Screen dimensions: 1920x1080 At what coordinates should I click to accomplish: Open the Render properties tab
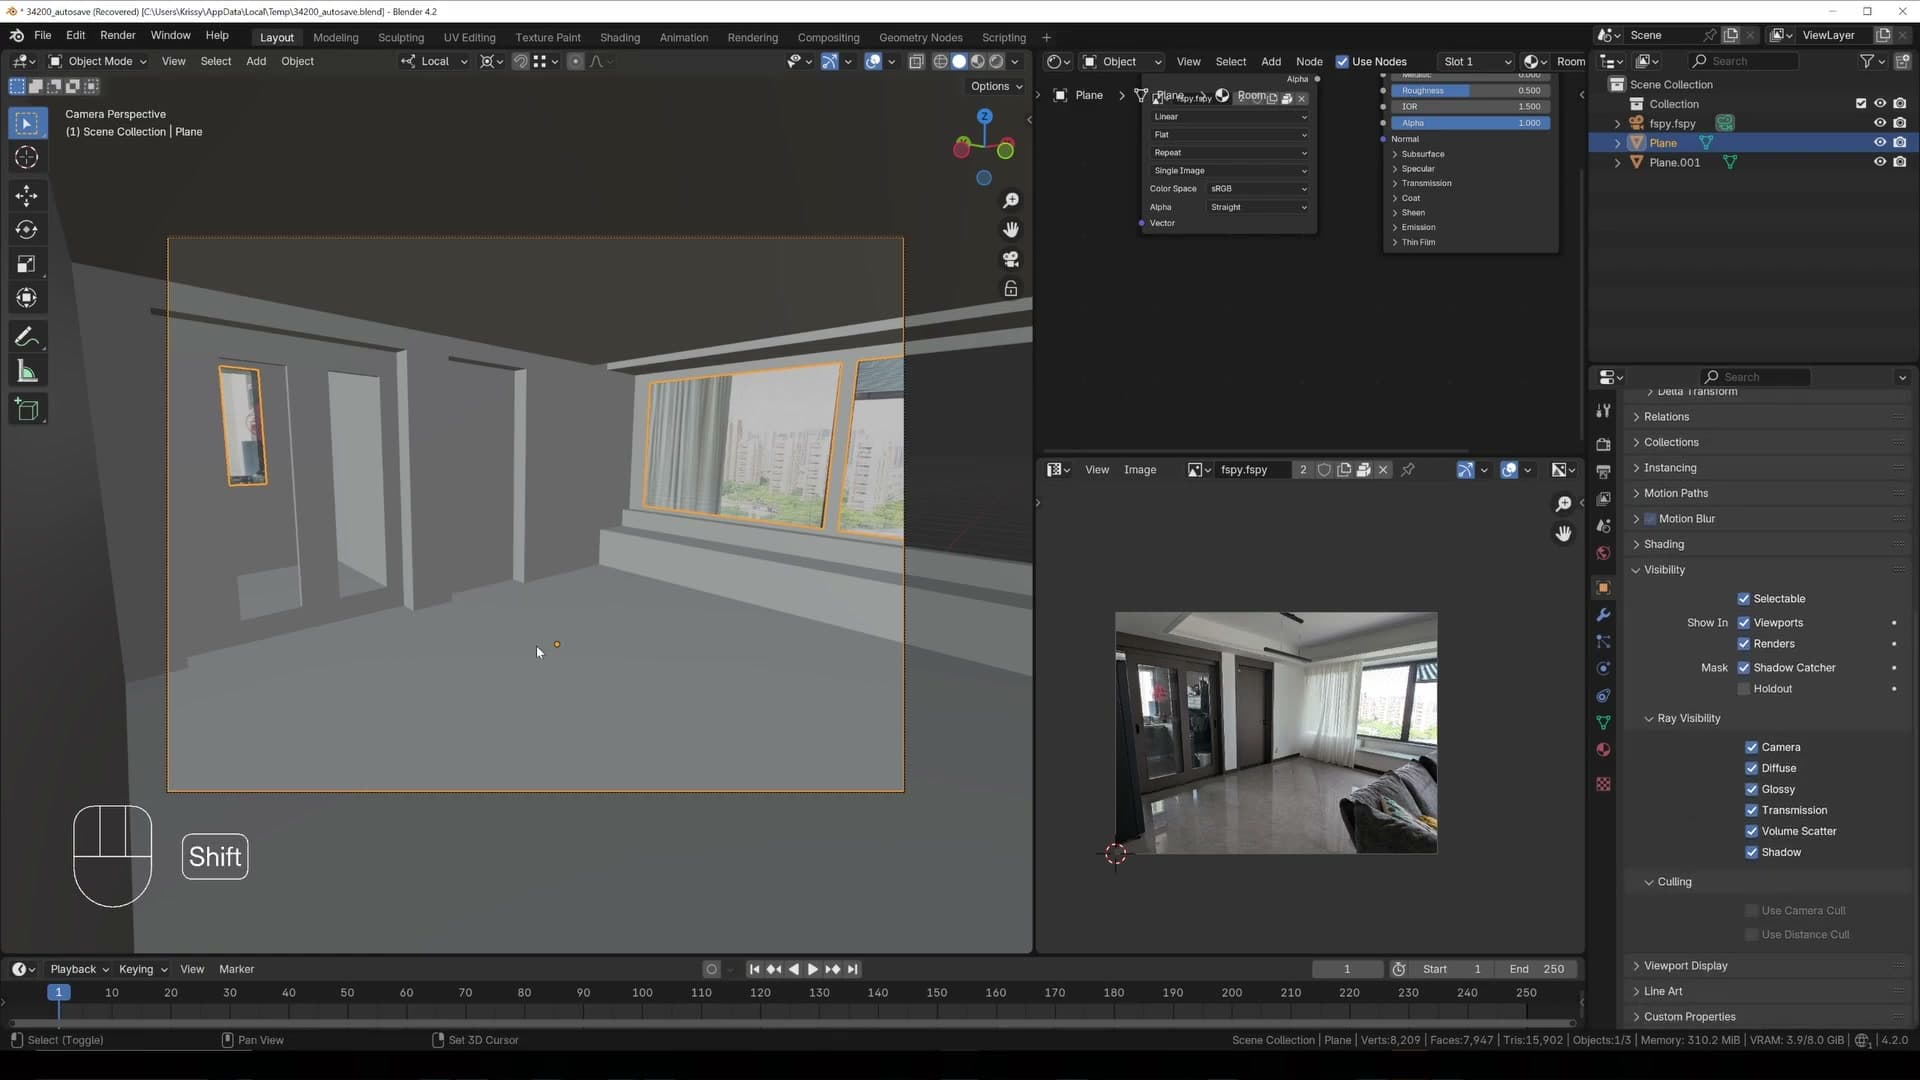coord(1604,445)
